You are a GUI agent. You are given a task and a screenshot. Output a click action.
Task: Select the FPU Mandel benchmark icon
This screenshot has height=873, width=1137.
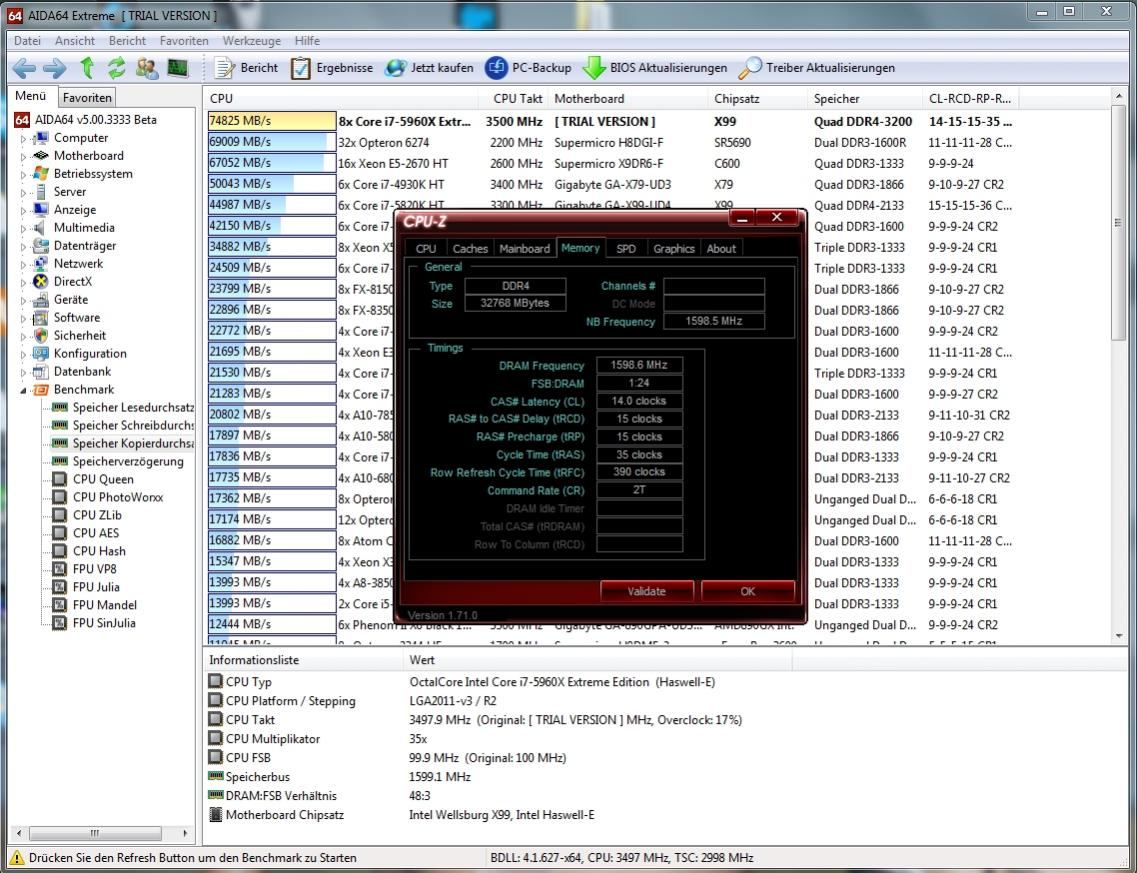click(x=59, y=605)
